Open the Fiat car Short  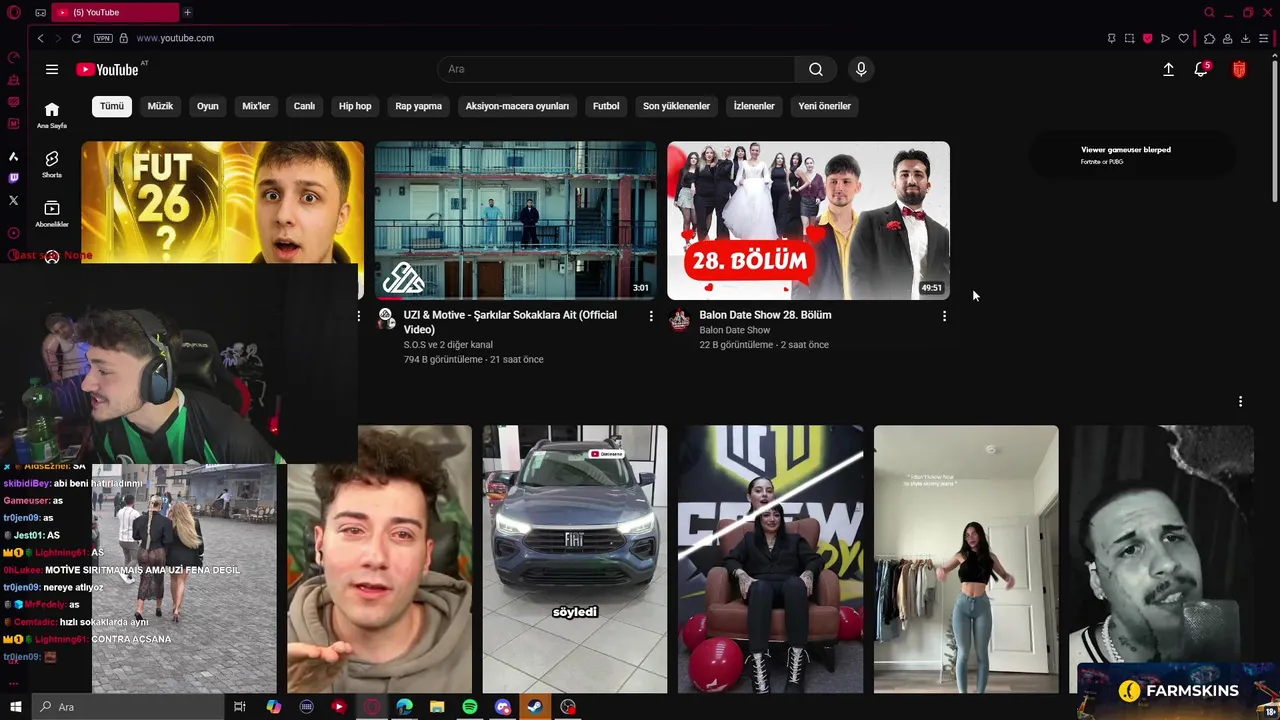click(575, 559)
